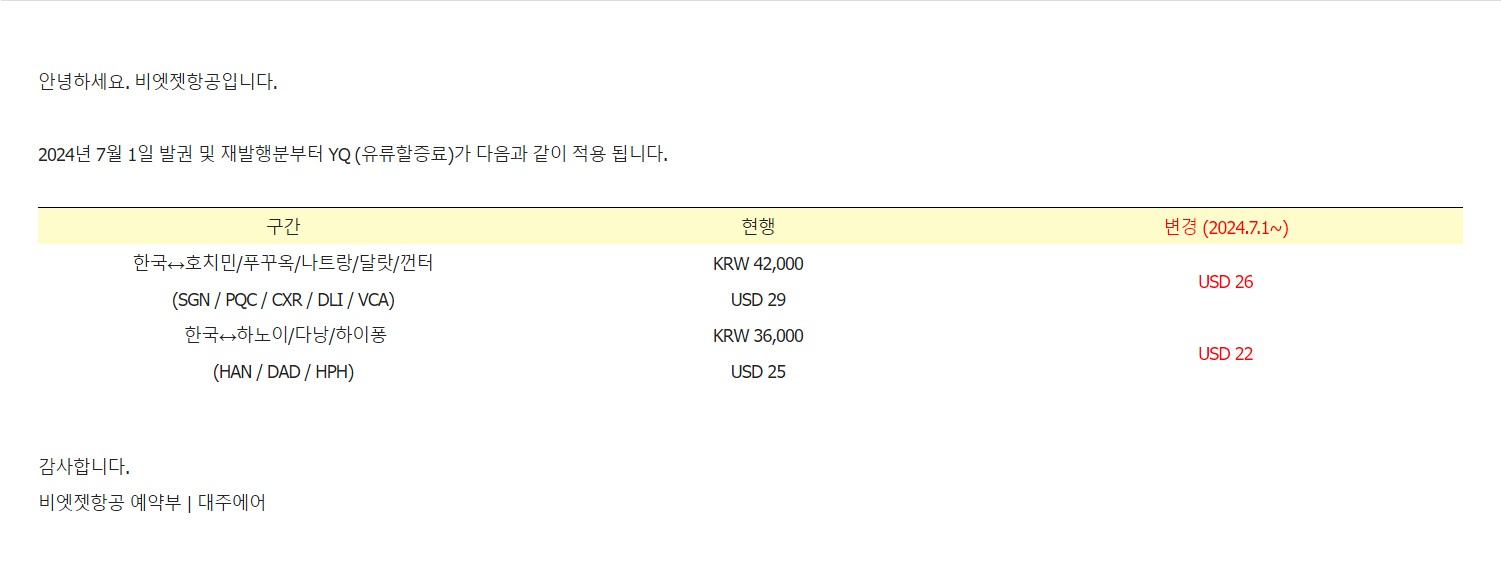Select the 구간 column header
Image resolution: width=1501 pixels, height=583 pixels.
283,226
